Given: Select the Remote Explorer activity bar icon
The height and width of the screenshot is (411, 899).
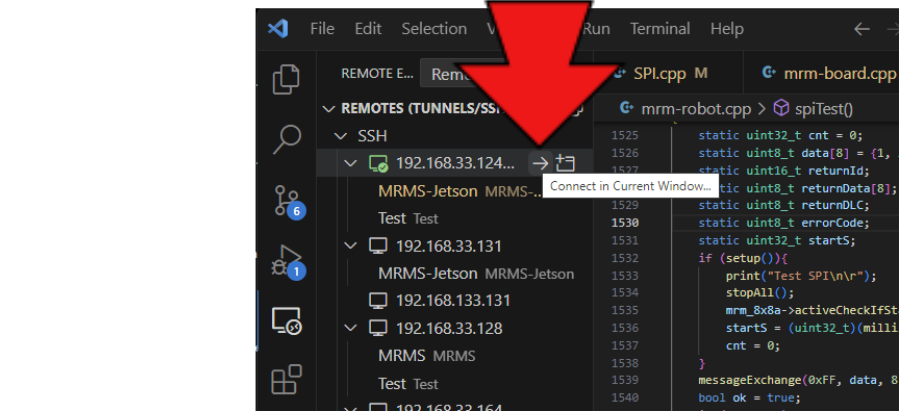Looking at the screenshot, I should pos(287,322).
